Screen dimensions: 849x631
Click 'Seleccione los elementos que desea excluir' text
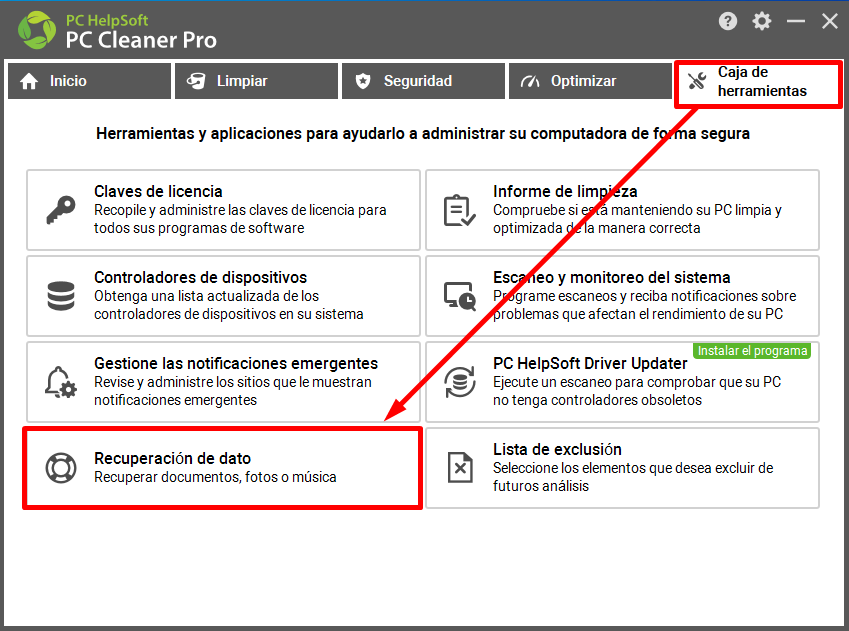point(633,477)
